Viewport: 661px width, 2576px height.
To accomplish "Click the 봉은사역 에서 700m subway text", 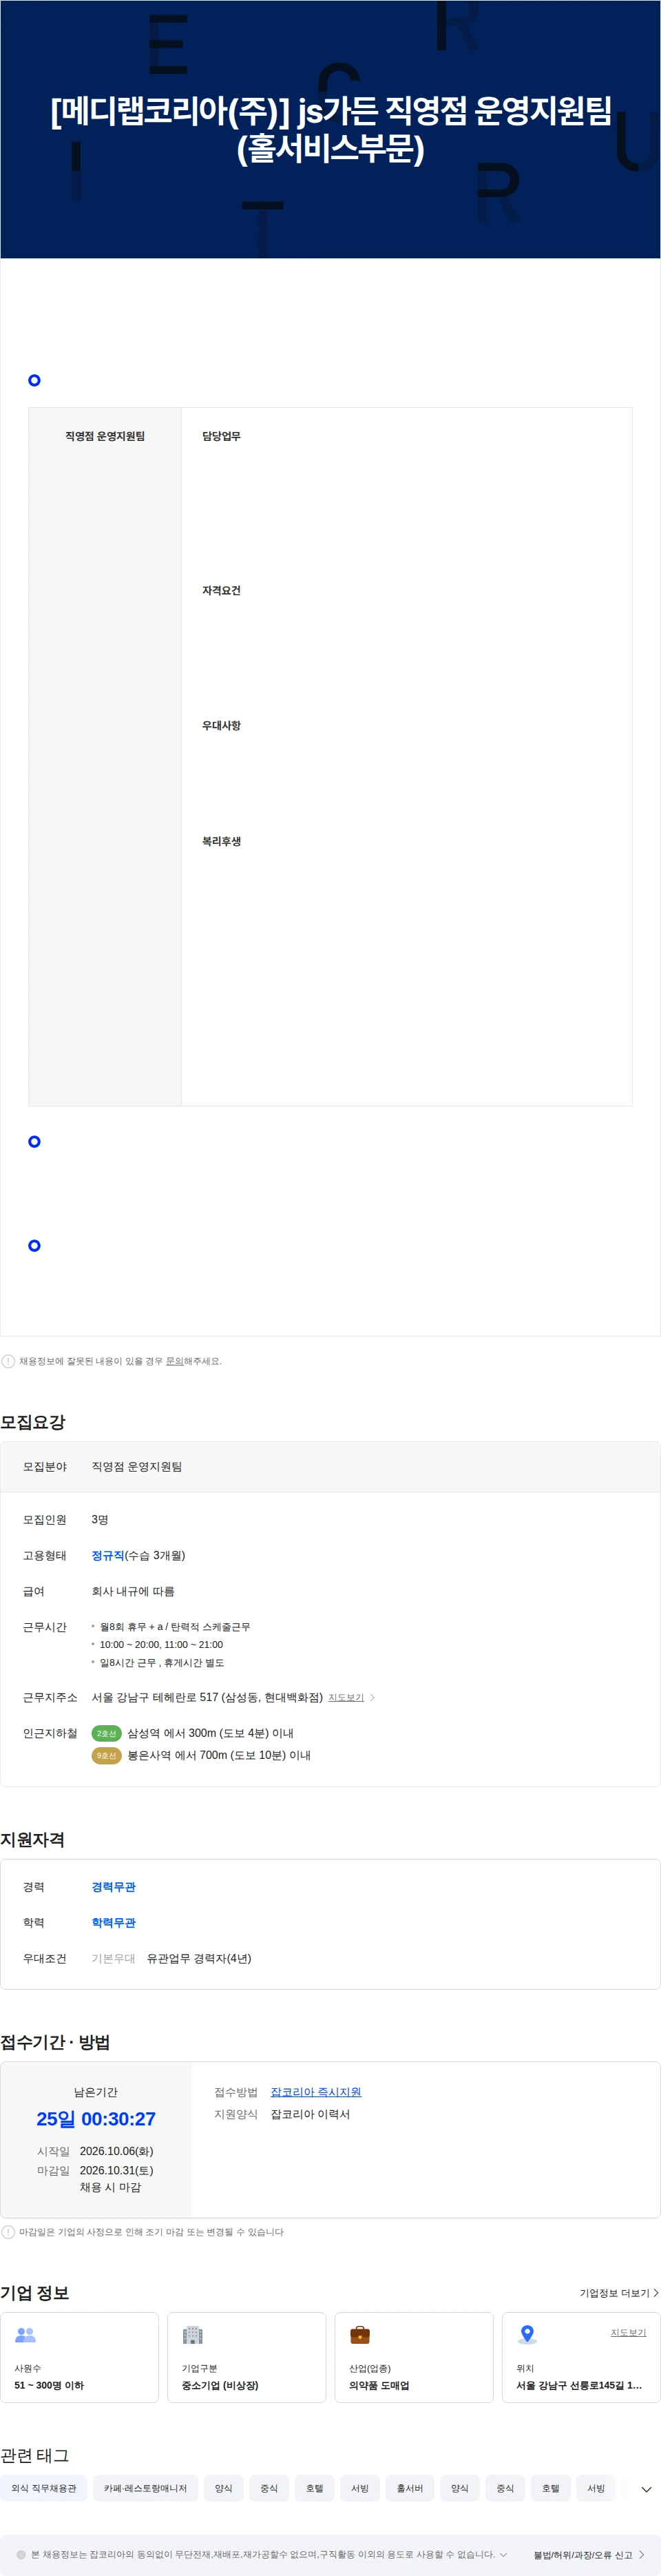I will pyautogui.click(x=219, y=1755).
